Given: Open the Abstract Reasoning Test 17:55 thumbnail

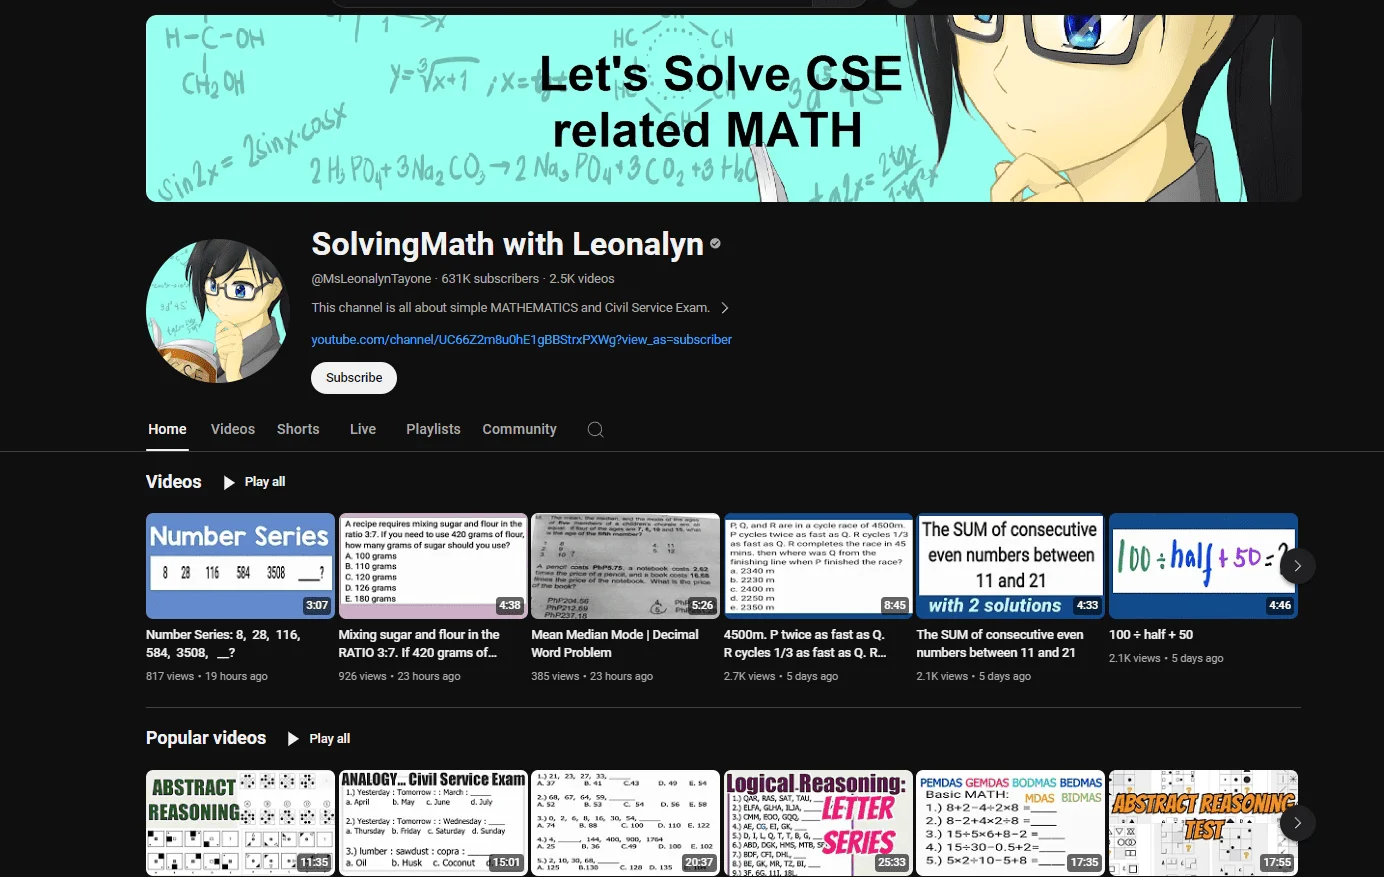Looking at the screenshot, I should [x=1203, y=823].
